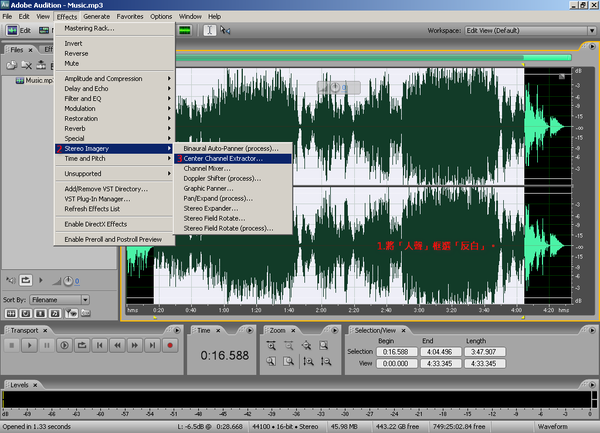The width and height of the screenshot is (600, 433).
Task: Select Stereo Expander menu entry
Action: 233,208
